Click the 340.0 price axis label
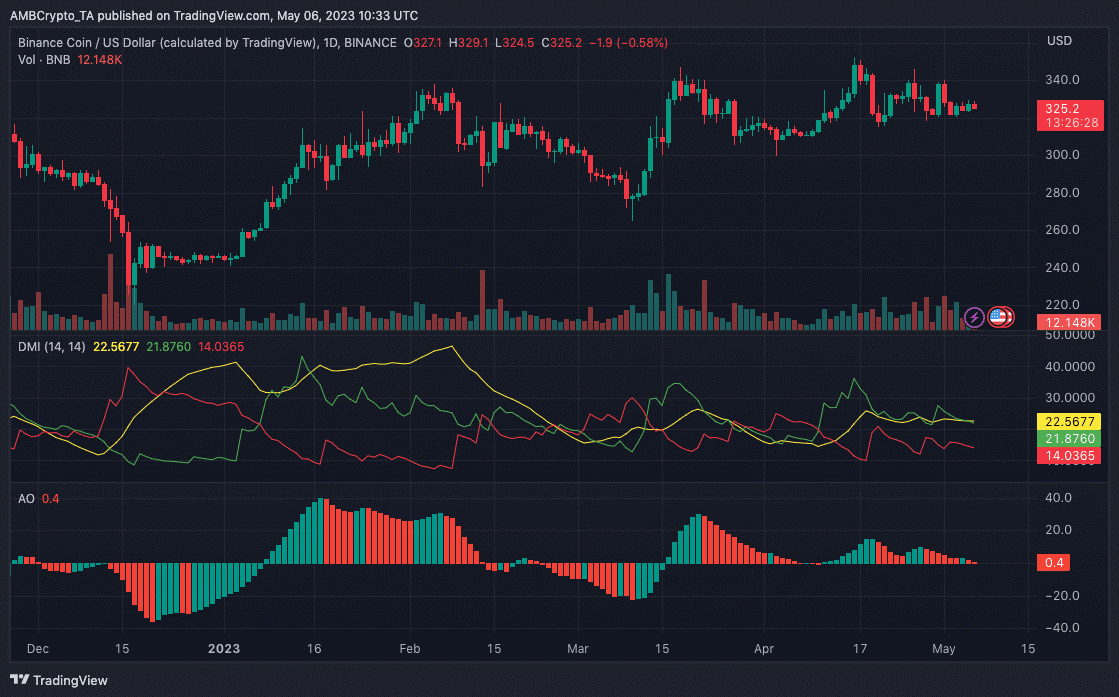Screen dimensions: 1119x697 tap(1062, 80)
